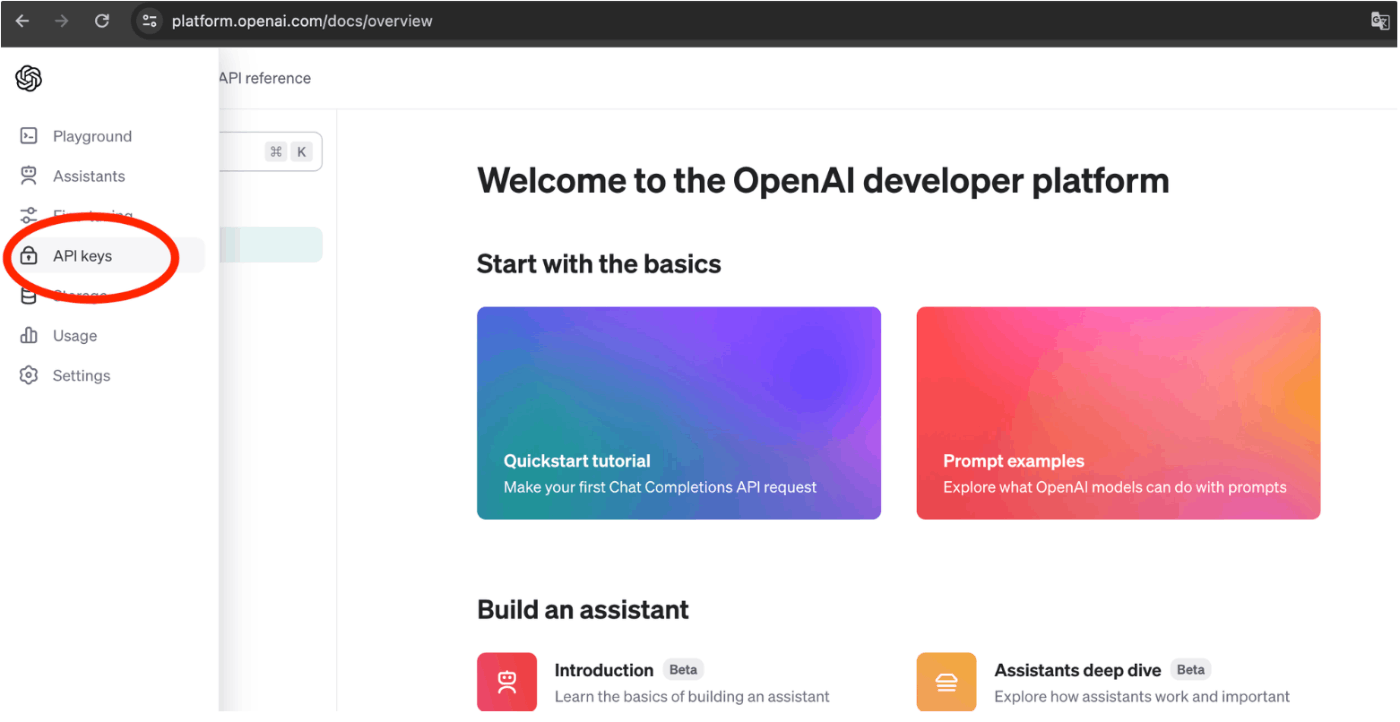Go back with browser back arrow
Screen dimensions: 1400x722
22,21
